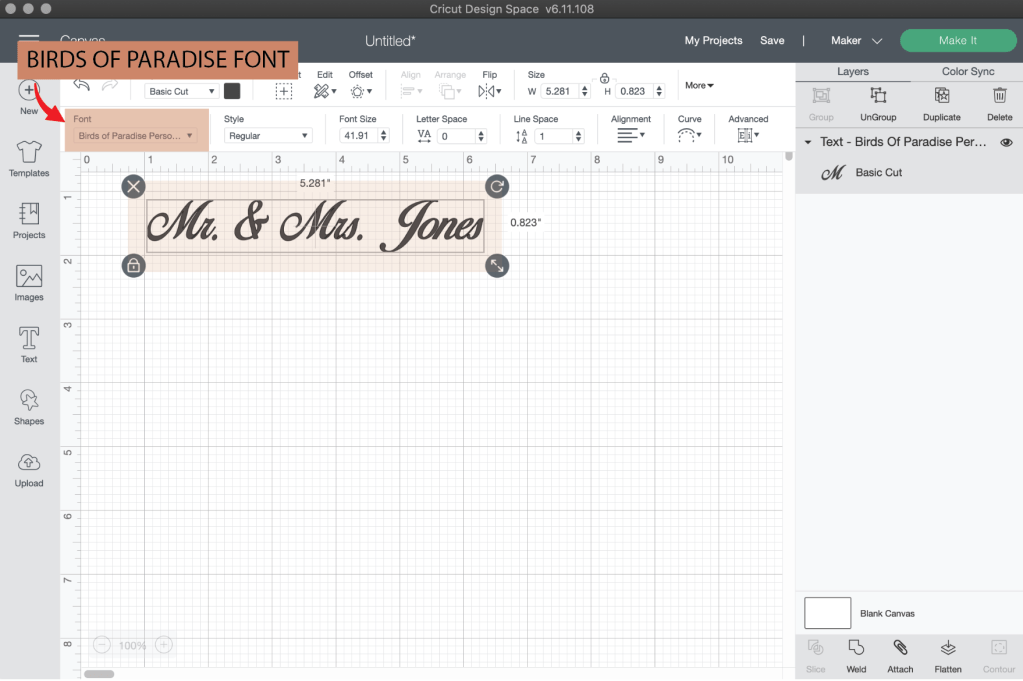Open the Images library
The width and height of the screenshot is (1023, 681).
(x=29, y=282)
